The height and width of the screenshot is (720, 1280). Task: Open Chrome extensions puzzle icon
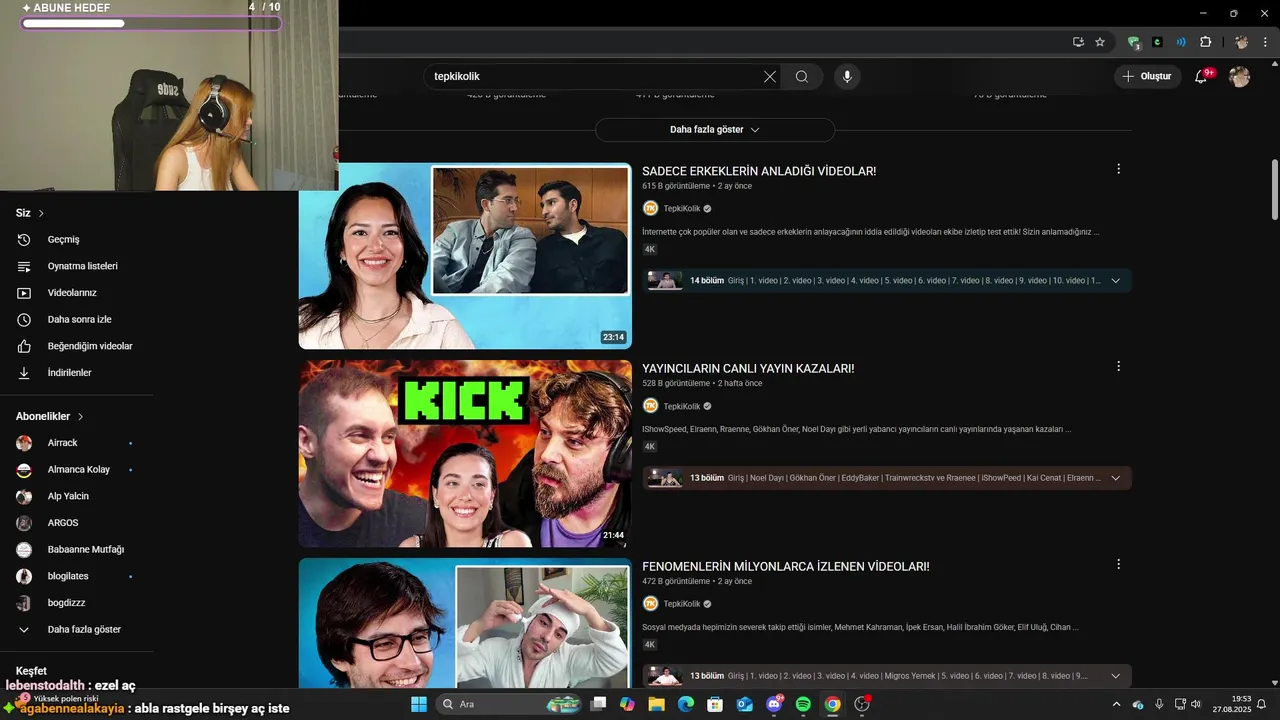1205,42
